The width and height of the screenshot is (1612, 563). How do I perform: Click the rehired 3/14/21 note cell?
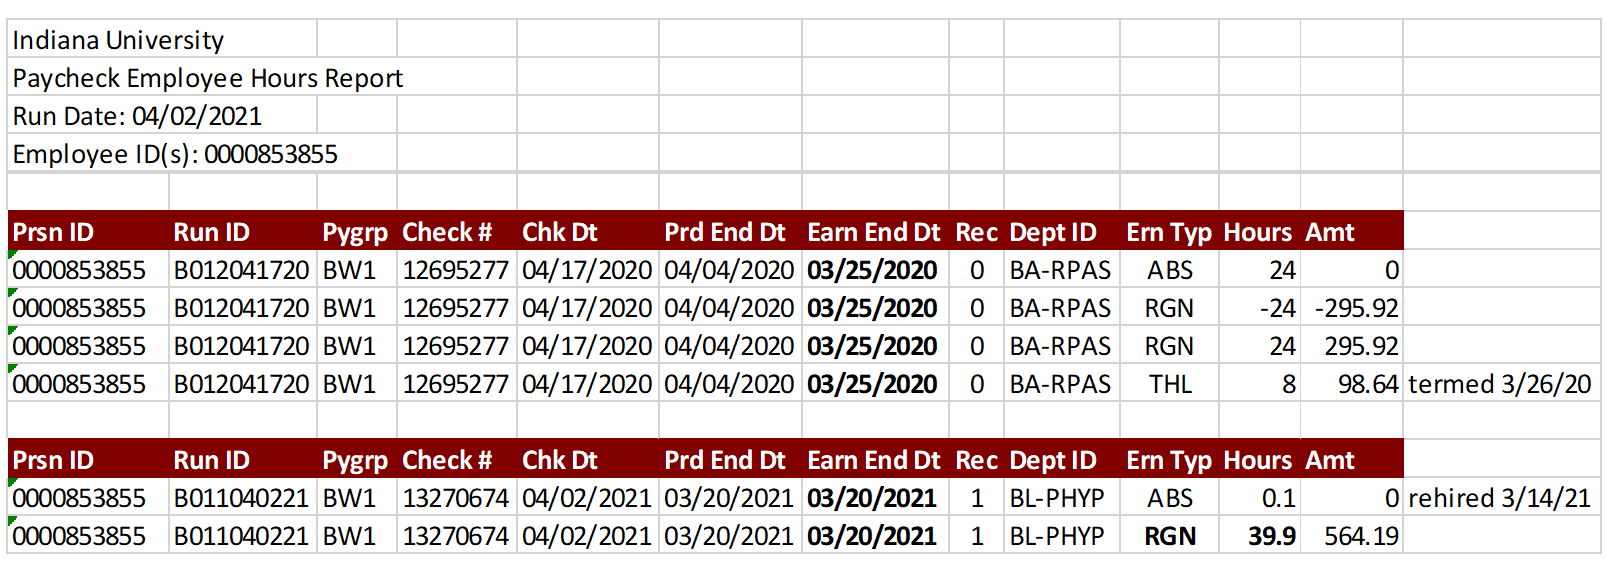point(1500,498)
